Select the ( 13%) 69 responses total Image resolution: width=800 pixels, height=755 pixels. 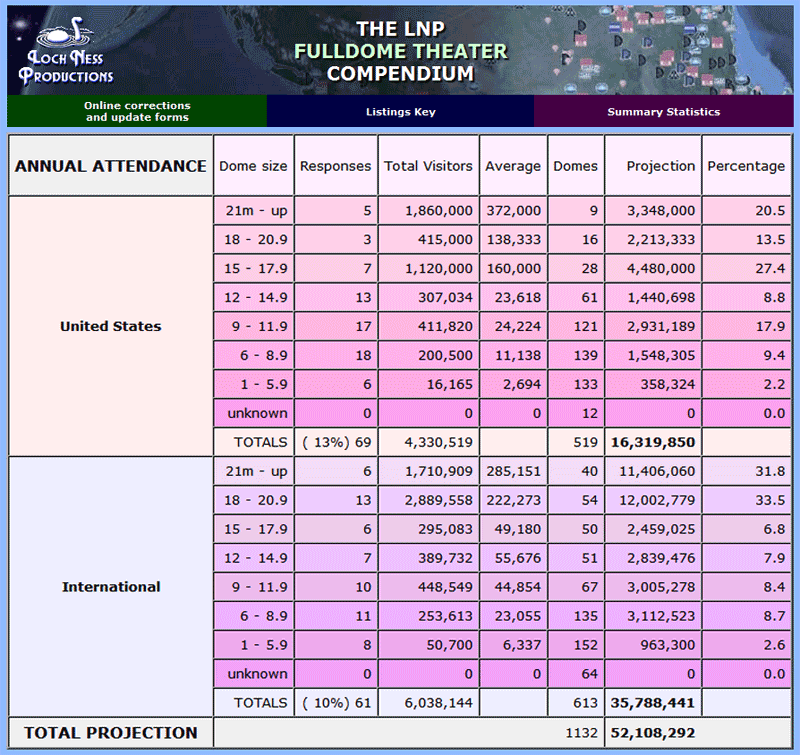[336, 442]
